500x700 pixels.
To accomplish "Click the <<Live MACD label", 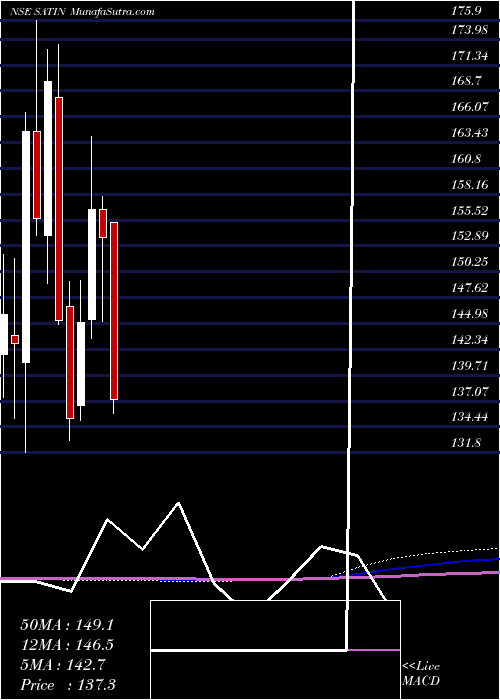I will (421, 674).
